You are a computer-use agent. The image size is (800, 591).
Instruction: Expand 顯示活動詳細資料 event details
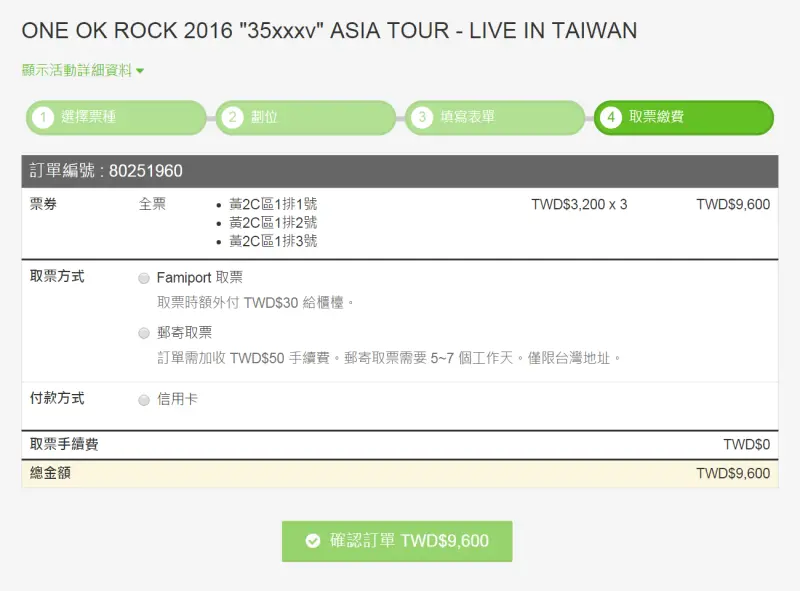[77, 70]
